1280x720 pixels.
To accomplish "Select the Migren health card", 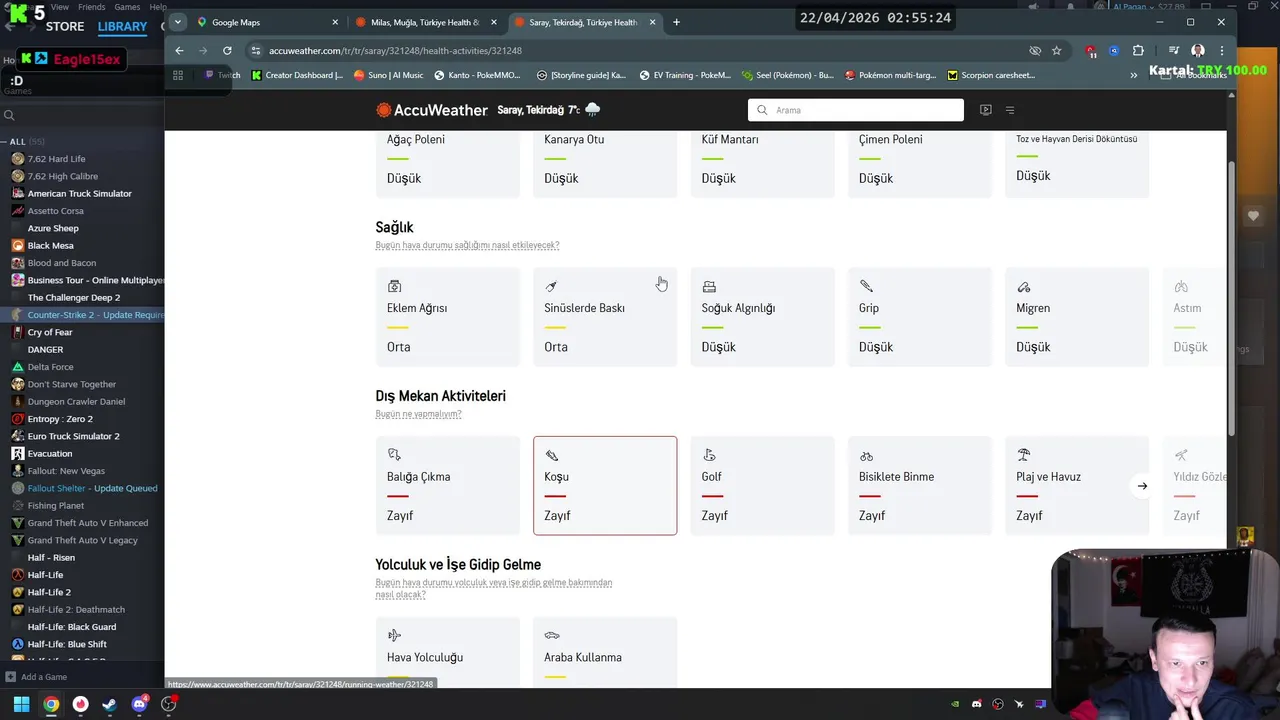I will pyautogui.click(x=1077, y=317).
